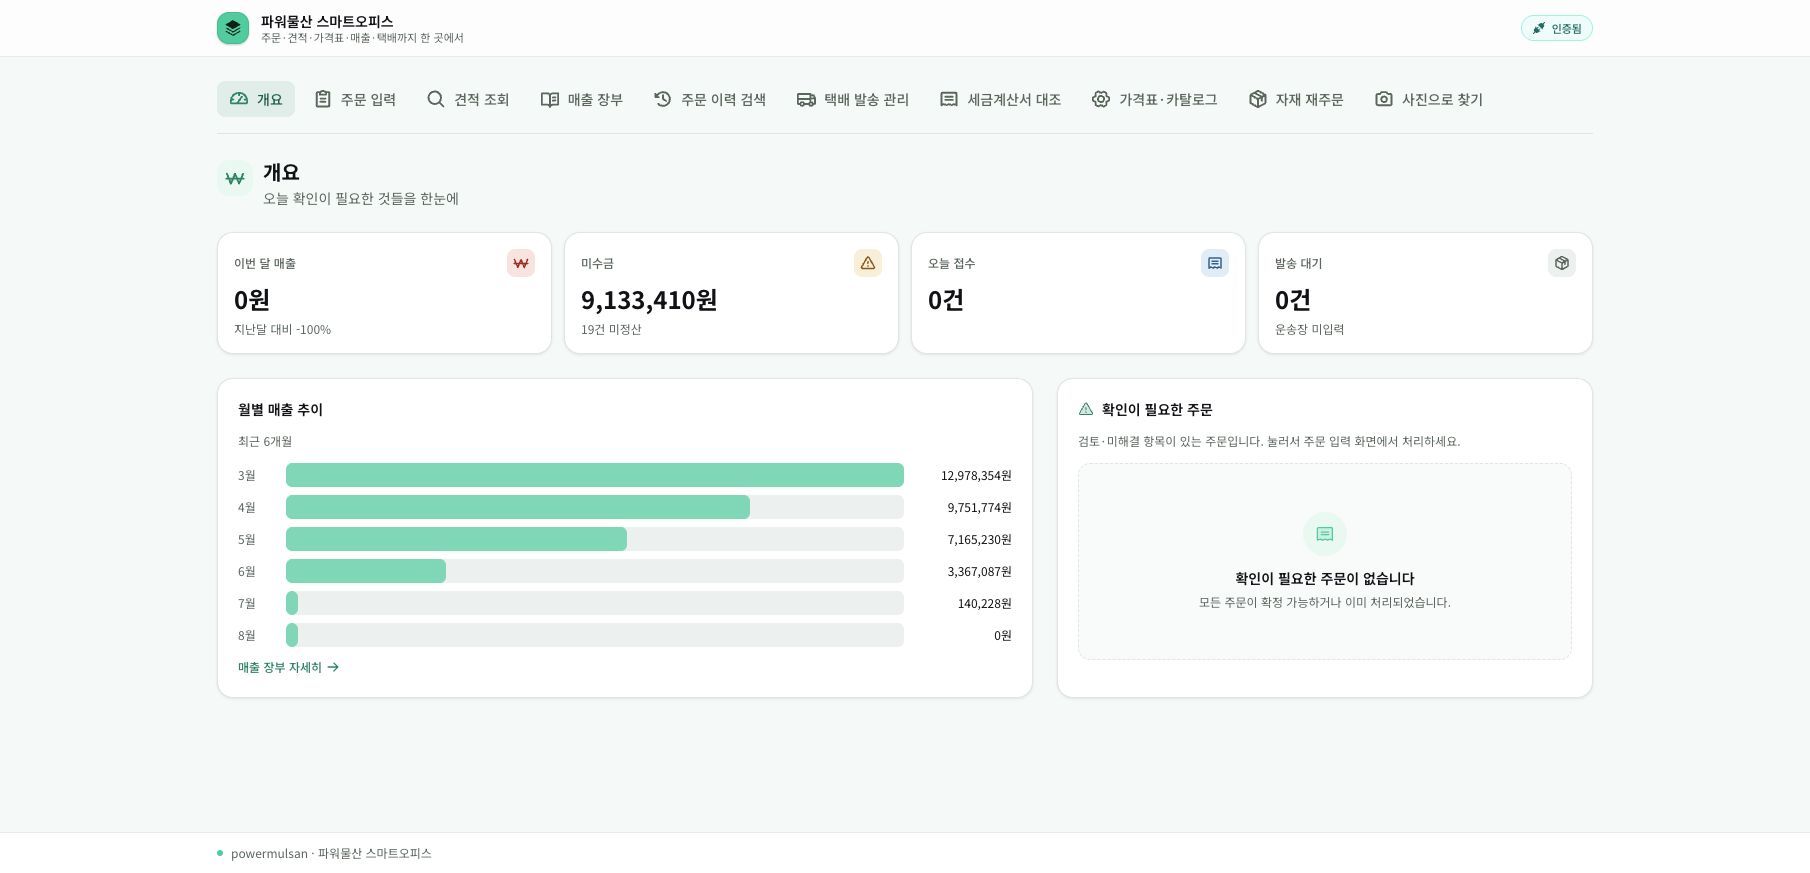Open the 택배 발송 관리 tab

[853, 99]
